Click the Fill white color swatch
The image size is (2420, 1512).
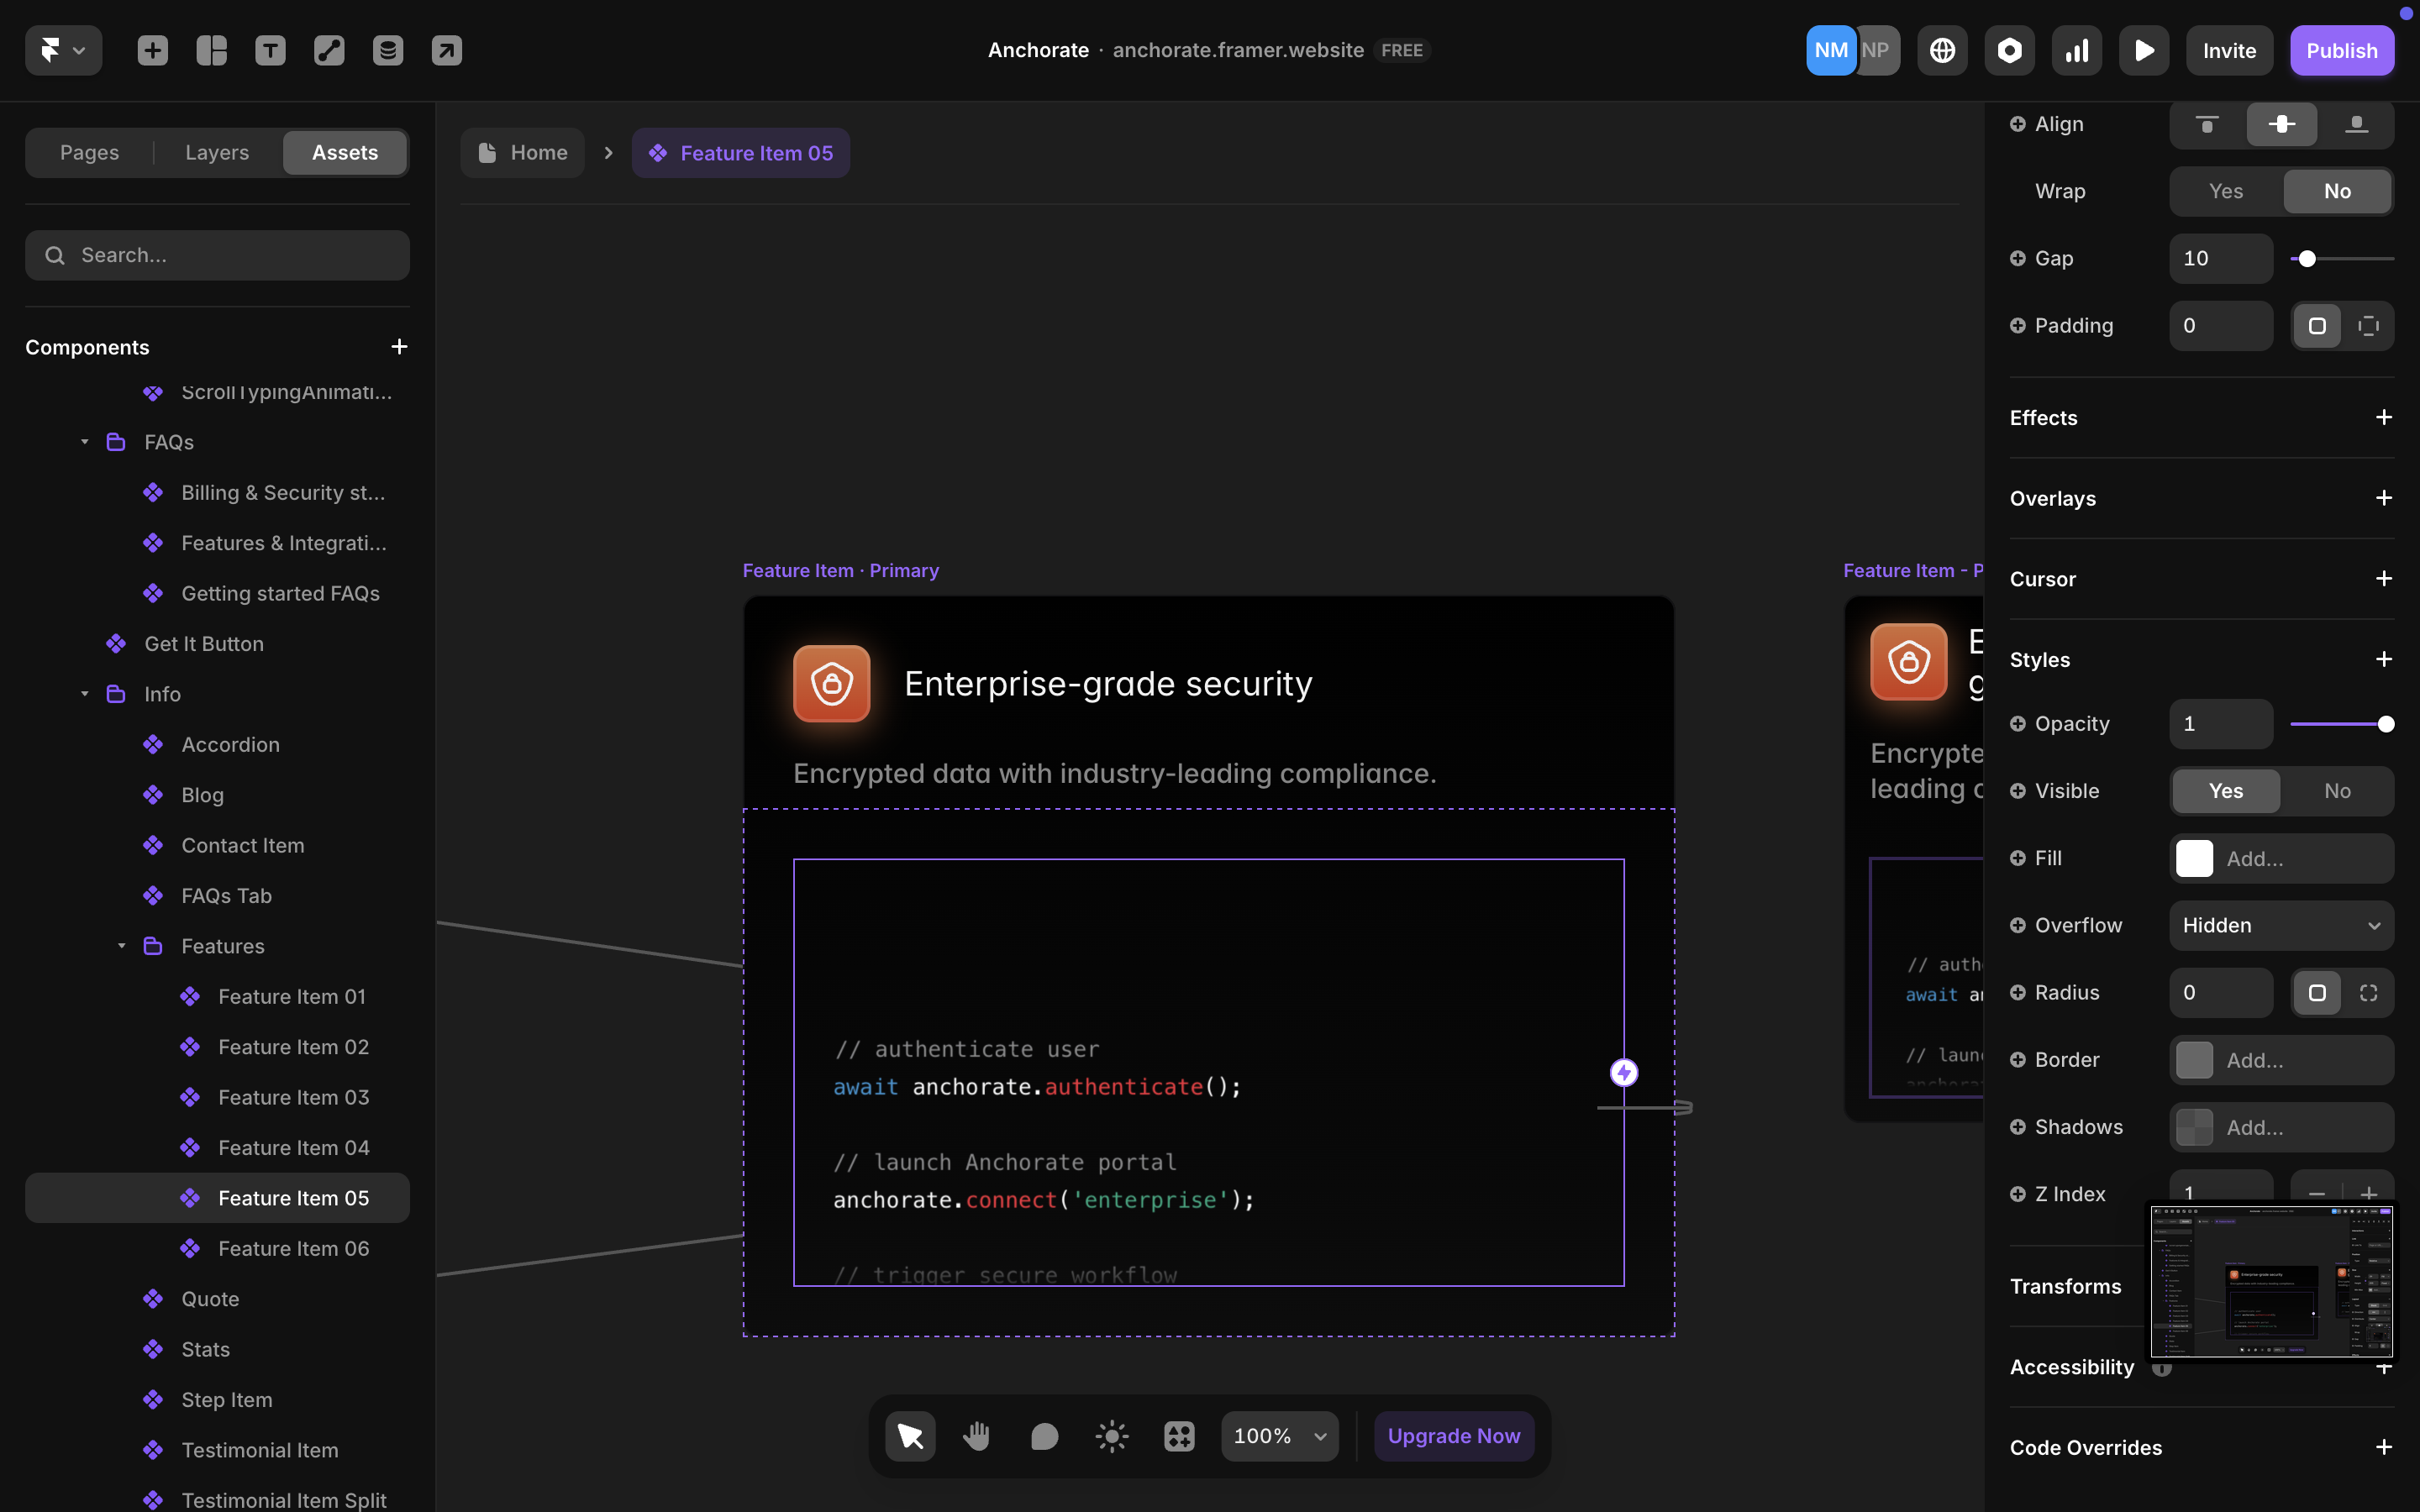2194,858
